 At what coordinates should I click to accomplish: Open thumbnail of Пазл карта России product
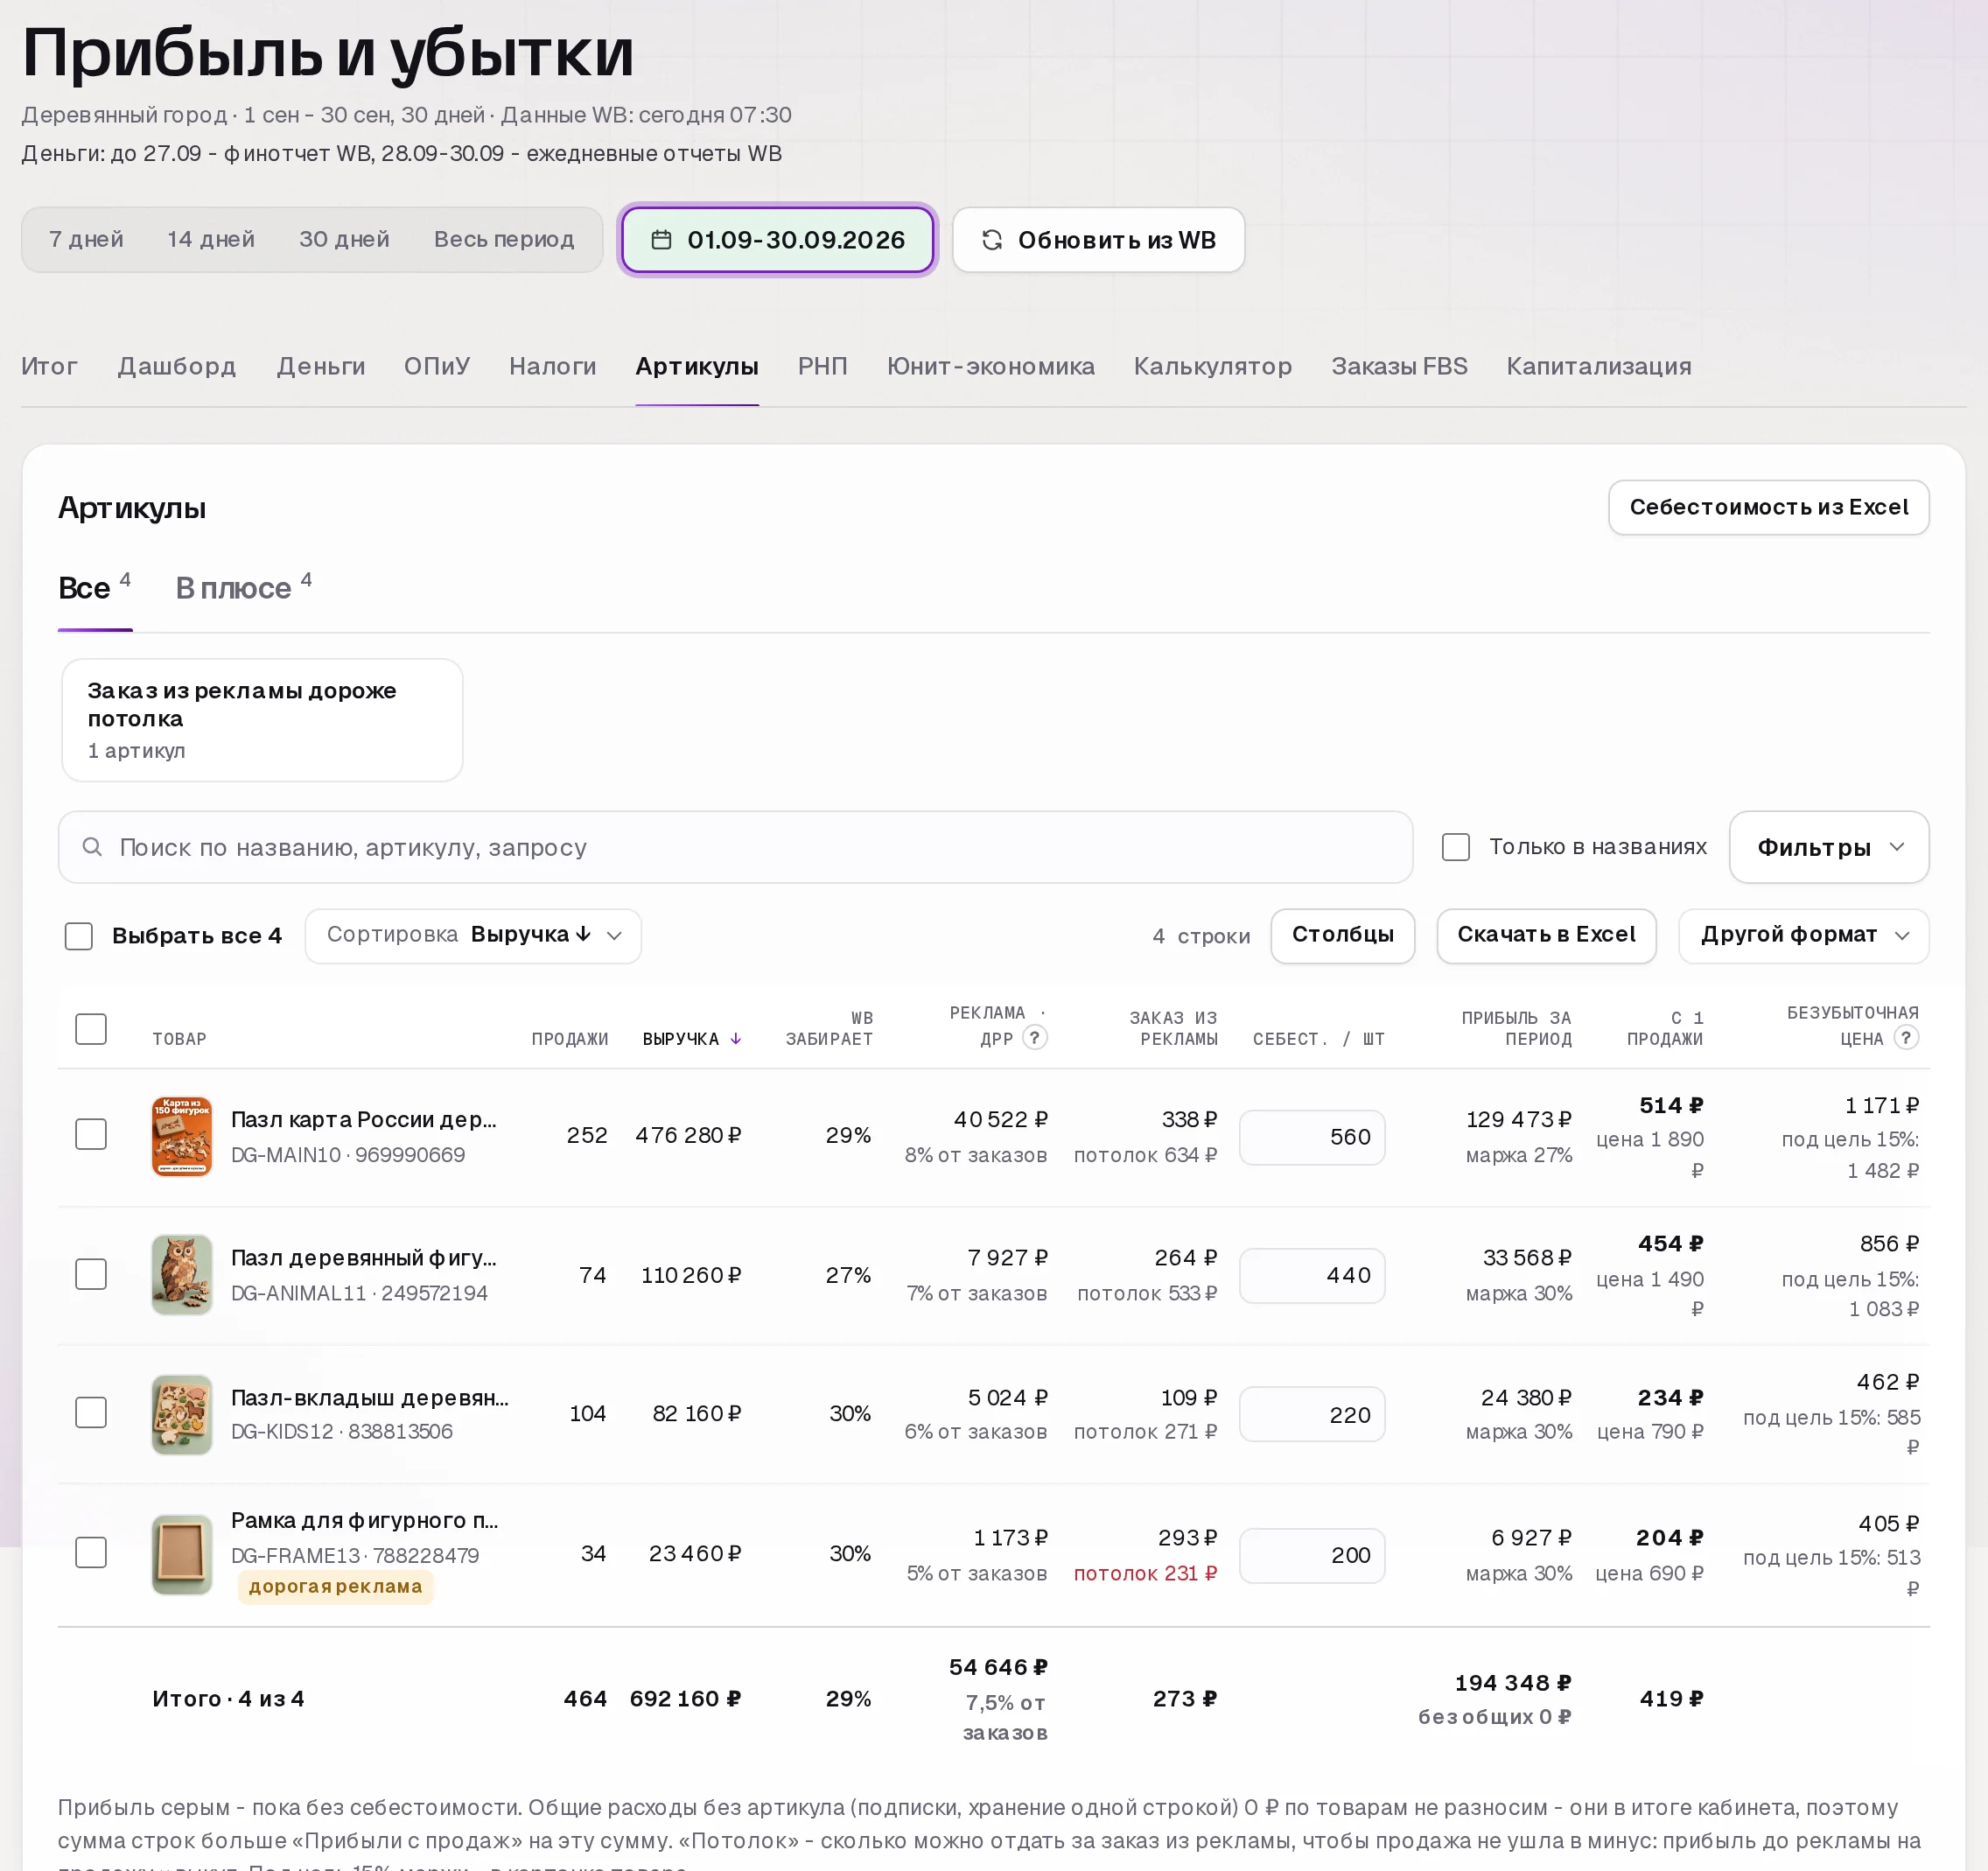pos(182,1136)
